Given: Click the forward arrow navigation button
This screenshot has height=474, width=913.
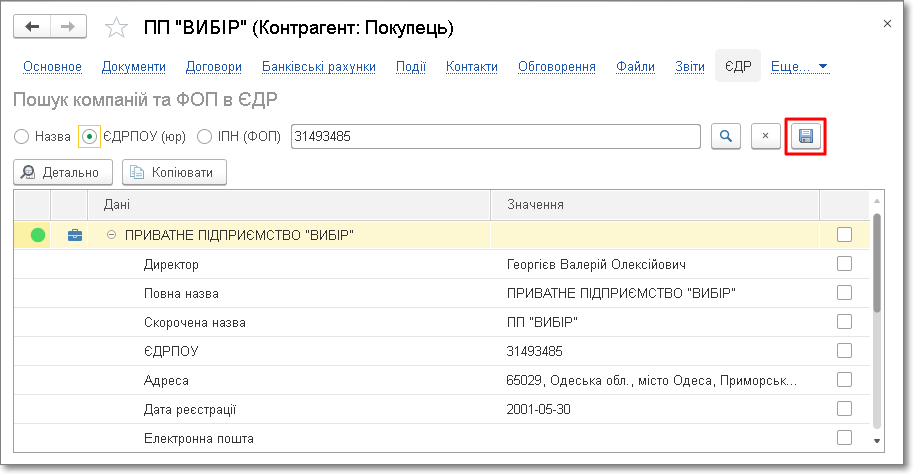Looking at the screenshot, I should point(68,27).
